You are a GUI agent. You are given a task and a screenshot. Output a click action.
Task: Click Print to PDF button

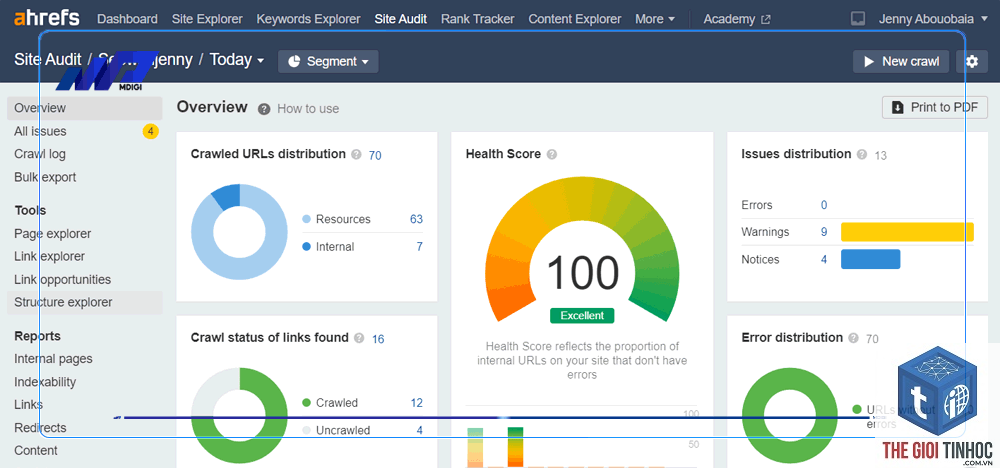coord(935,107)
